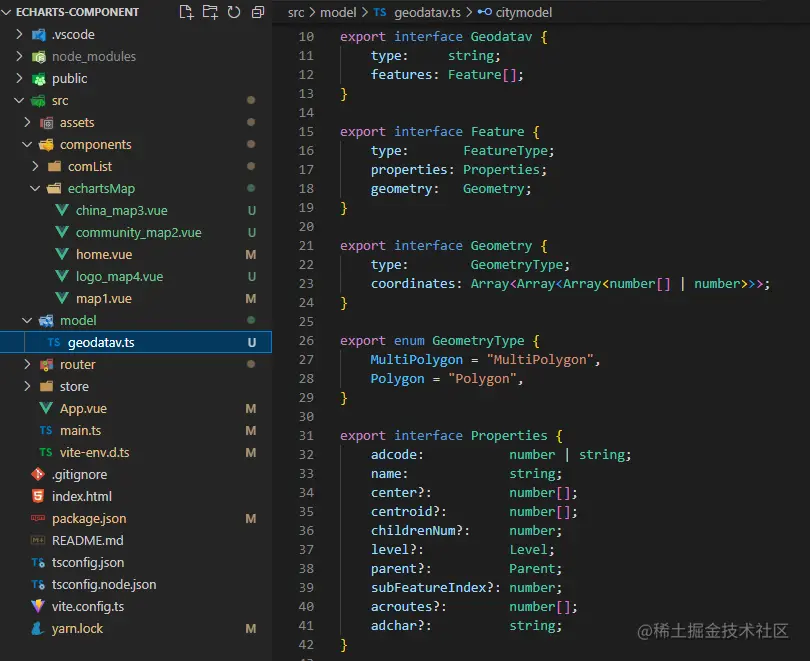The image size is (810, 661).
Task: Click the .vscode folder icon
Action: pyautogui.click(x=39, y=35)
